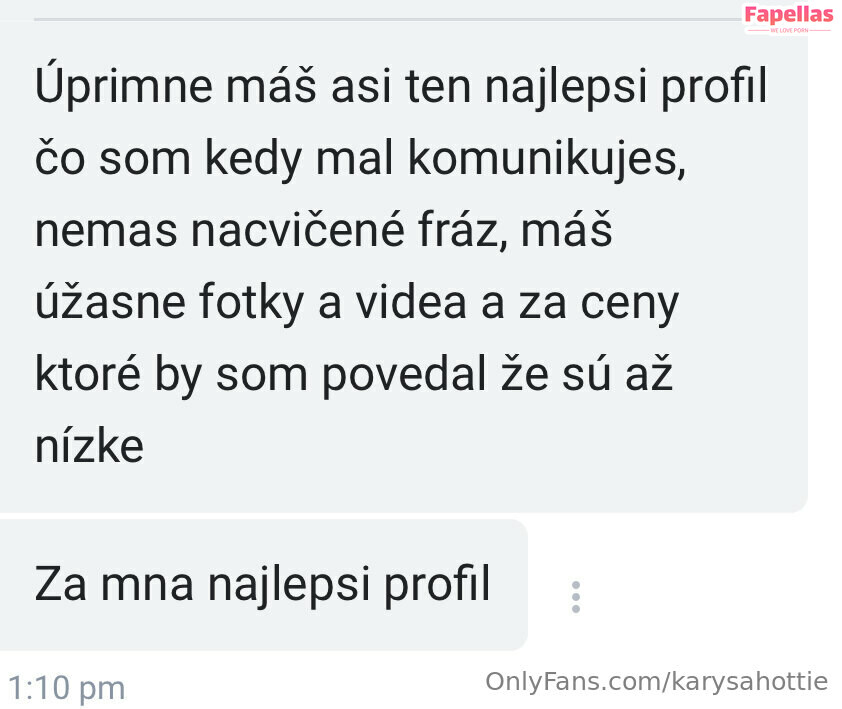Image resolution: width=842 pixels, height=709 pixels.
Task: Click the word 'komunikujes' in the message
Action: (547, 159)
